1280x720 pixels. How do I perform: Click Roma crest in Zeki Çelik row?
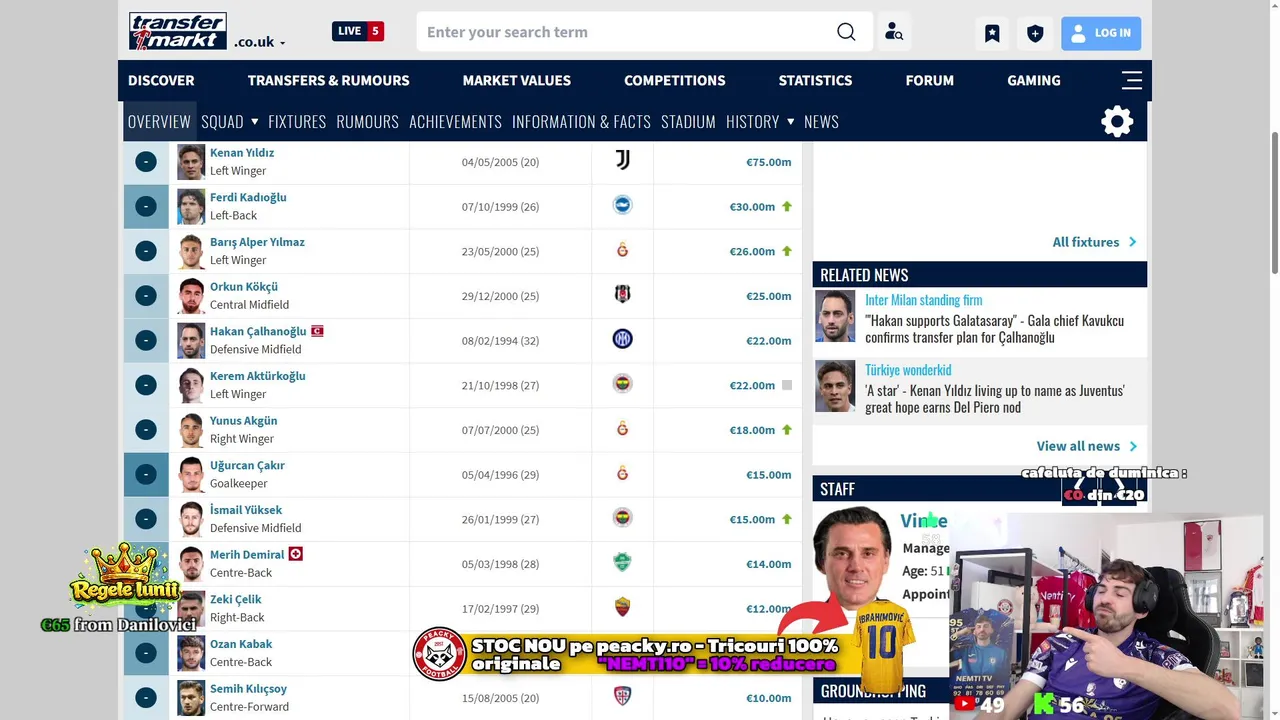622,607
